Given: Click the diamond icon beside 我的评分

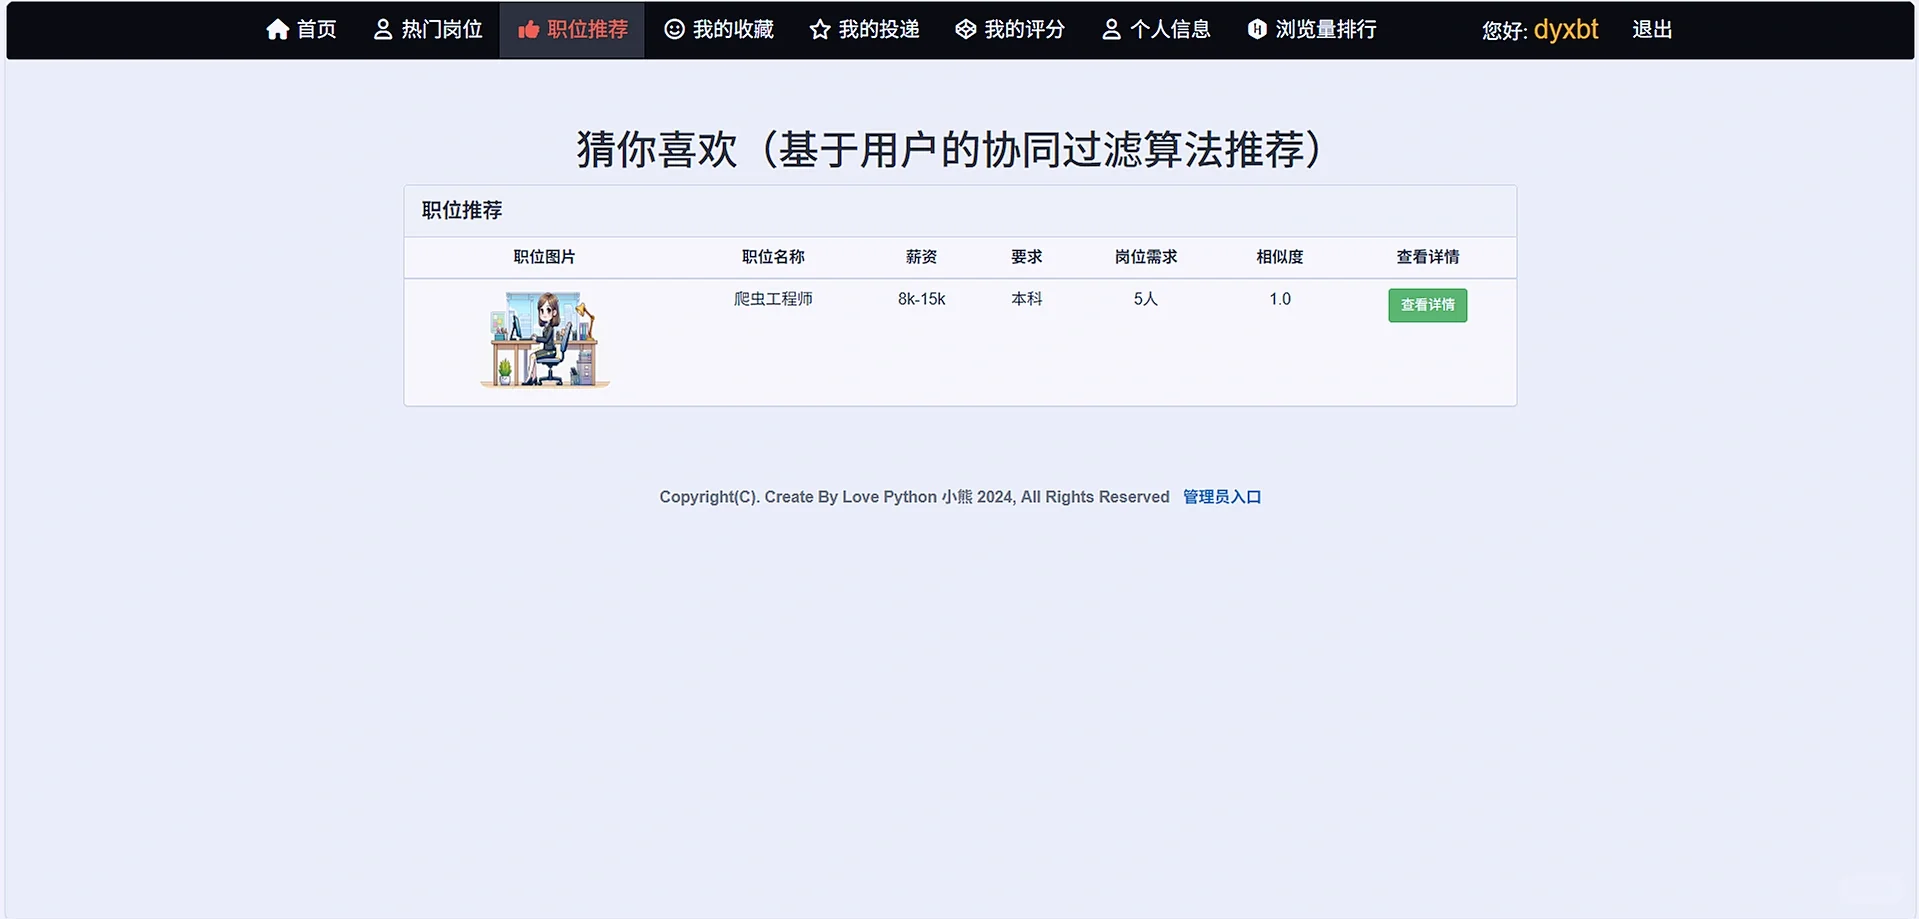Looking at the screenshot, I should 966,30.
